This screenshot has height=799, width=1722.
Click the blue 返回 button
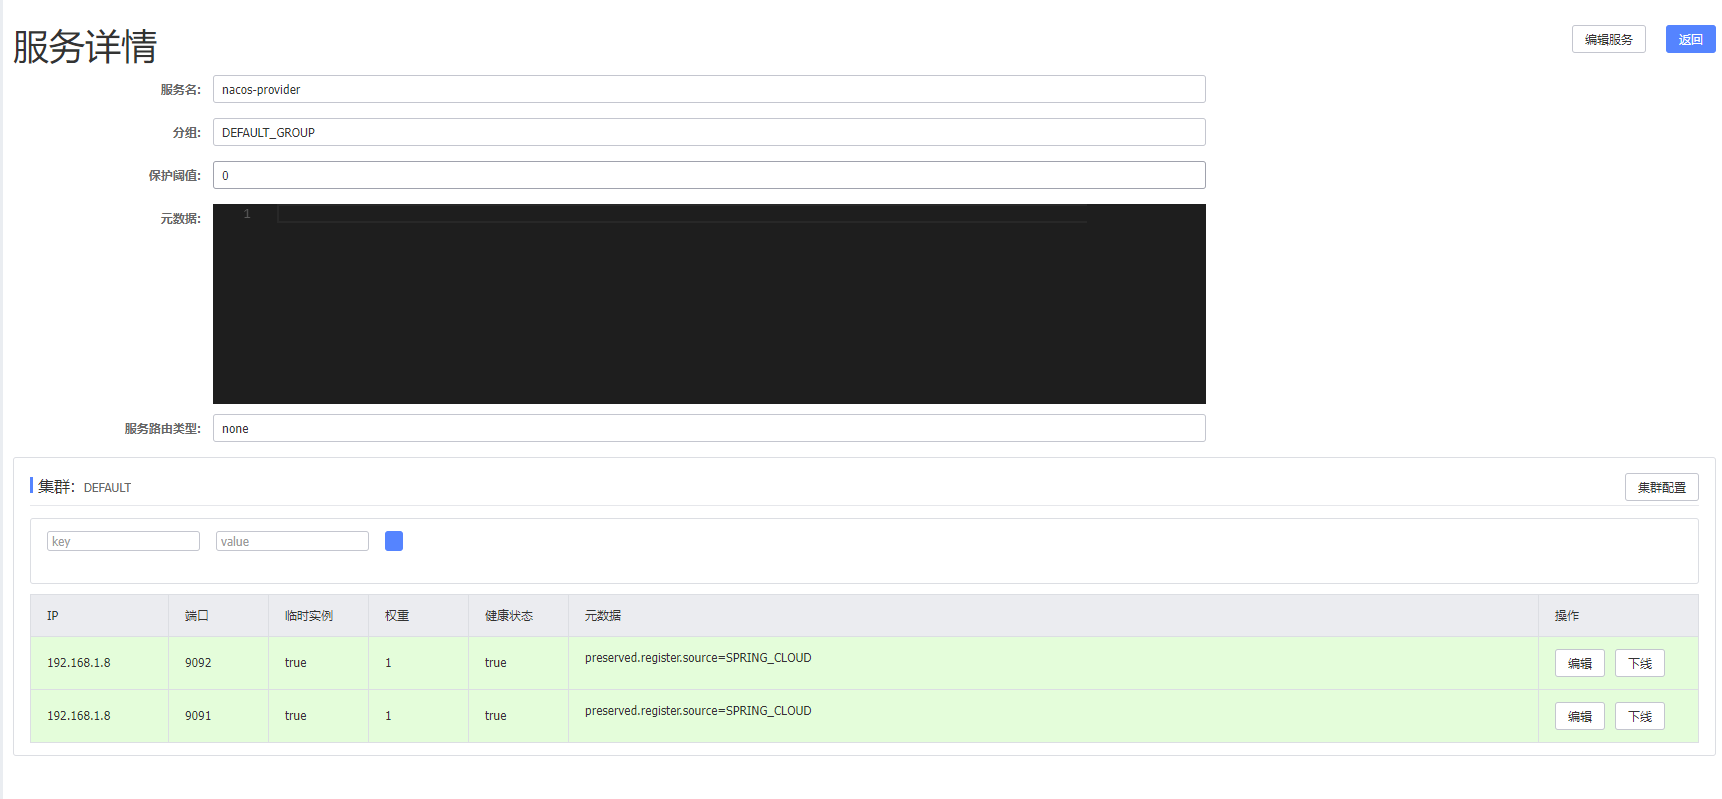[1690, 39]
